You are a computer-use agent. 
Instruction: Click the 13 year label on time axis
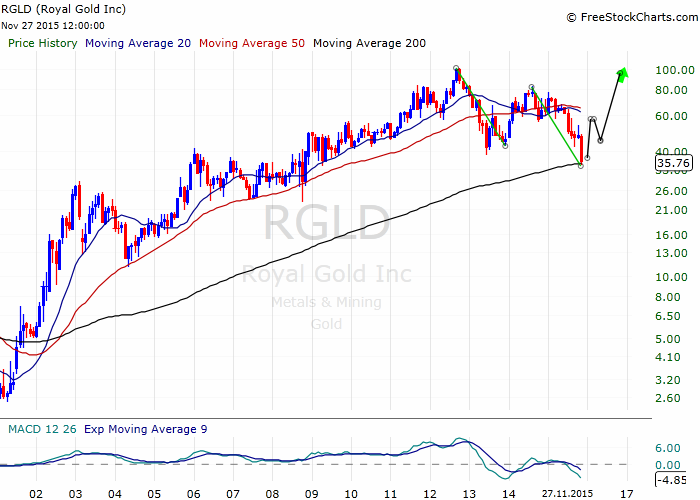coord(469,494)
